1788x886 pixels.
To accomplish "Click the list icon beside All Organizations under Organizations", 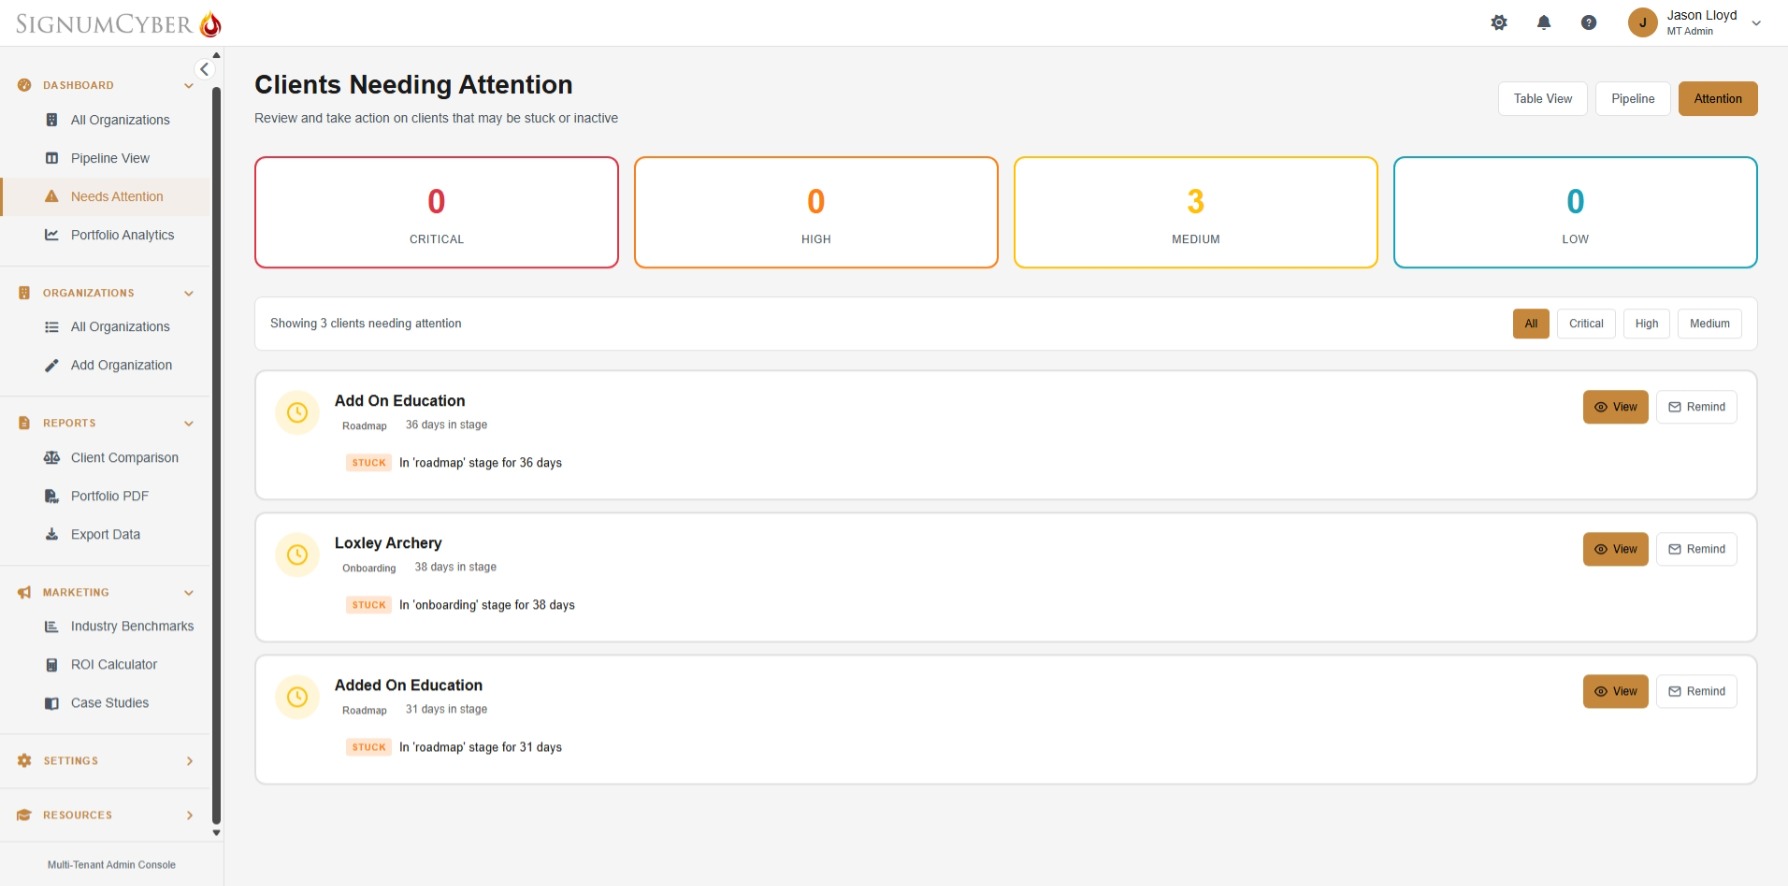I will pyautogui.click(x=52, y=327).
